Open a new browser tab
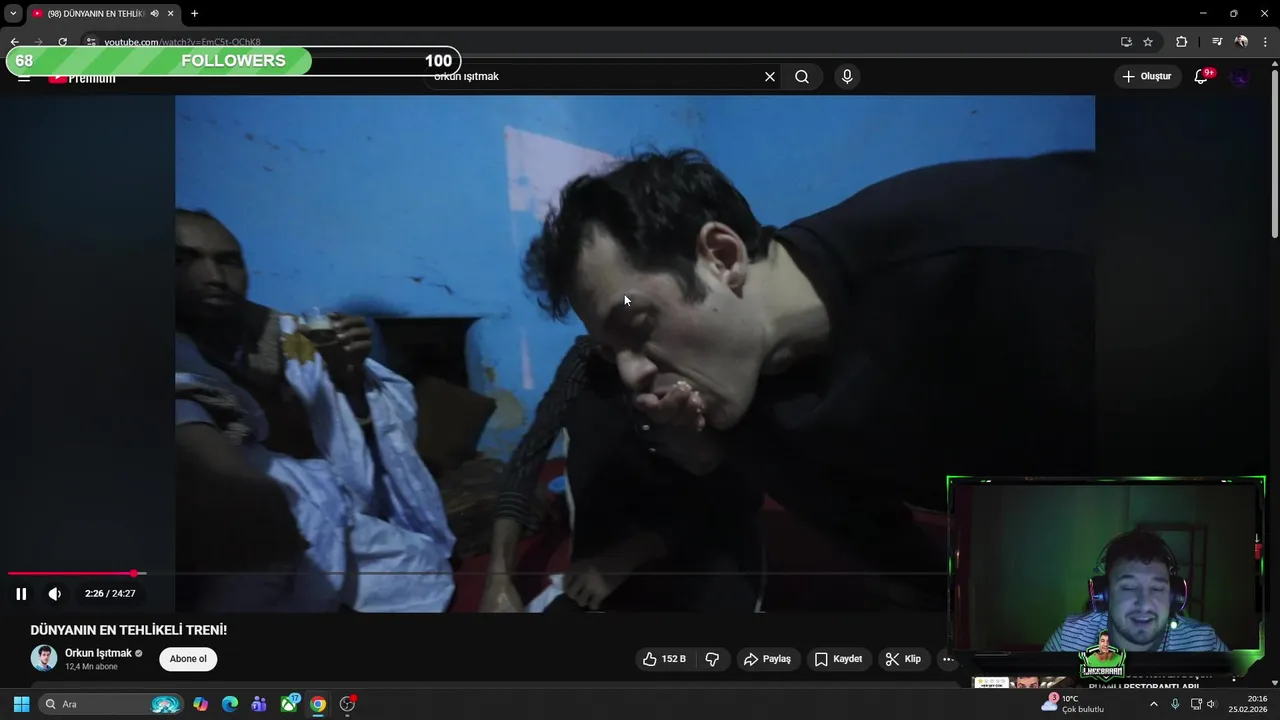 tap(194, 13)
